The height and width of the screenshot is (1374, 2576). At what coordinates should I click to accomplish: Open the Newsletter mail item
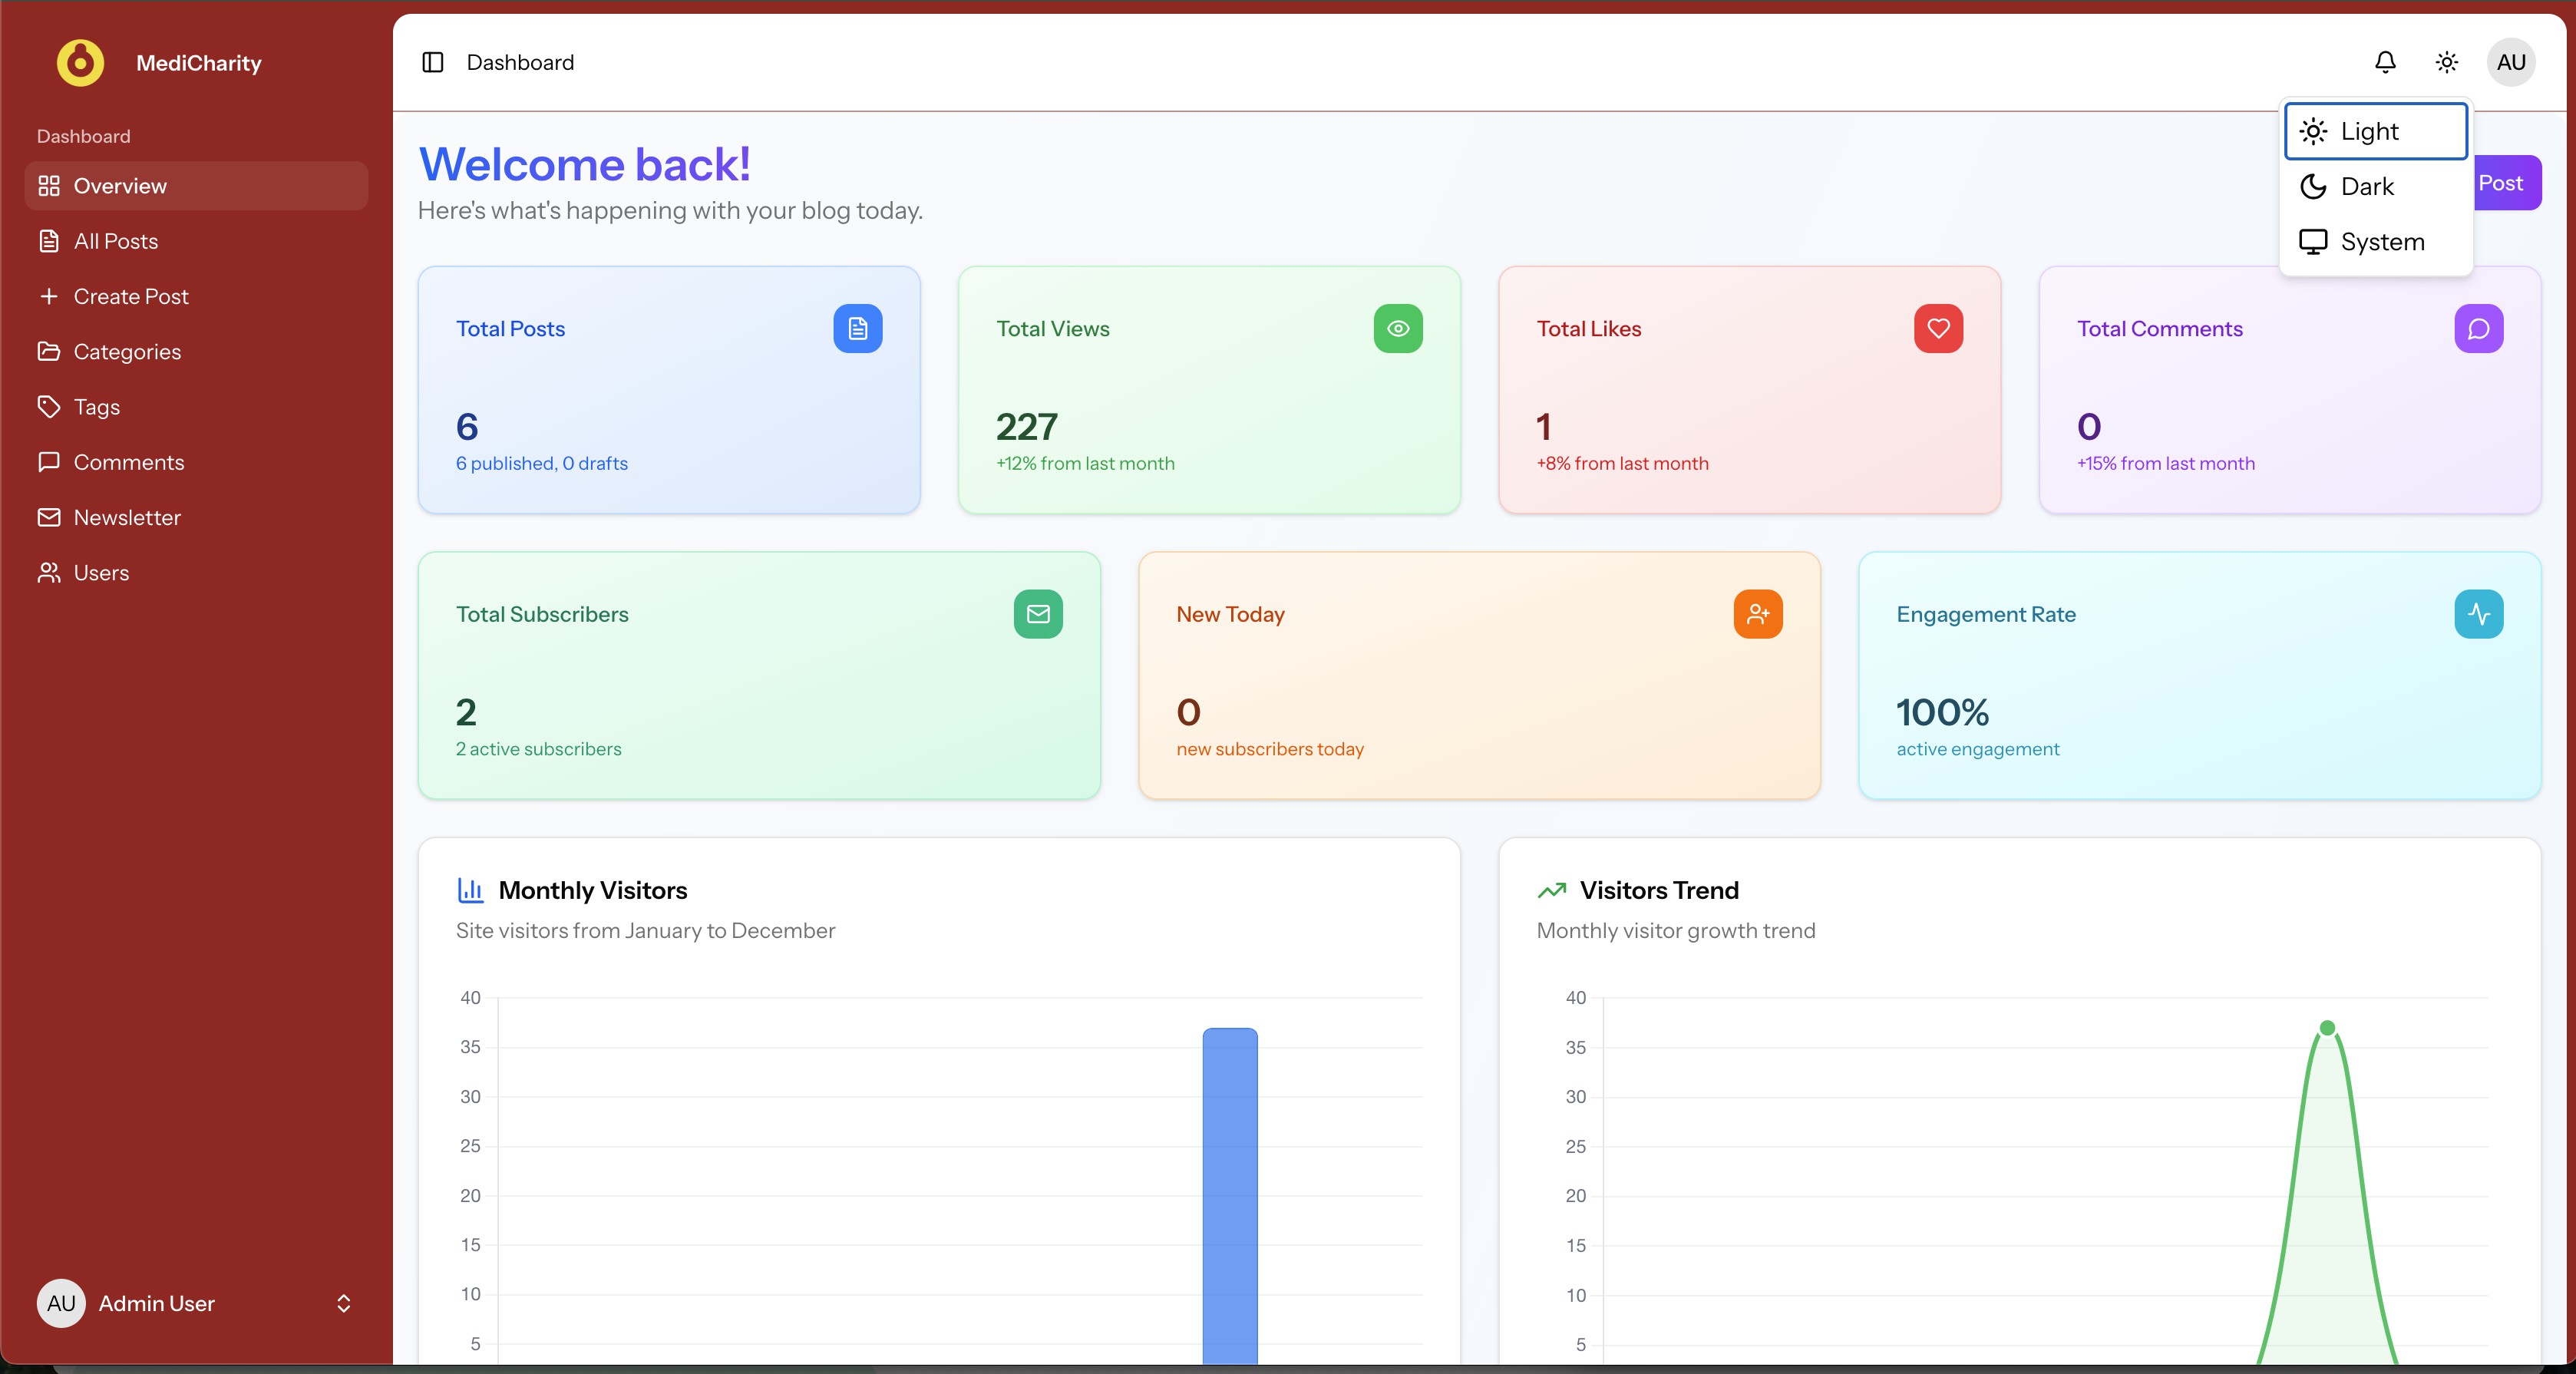[126, 518]
